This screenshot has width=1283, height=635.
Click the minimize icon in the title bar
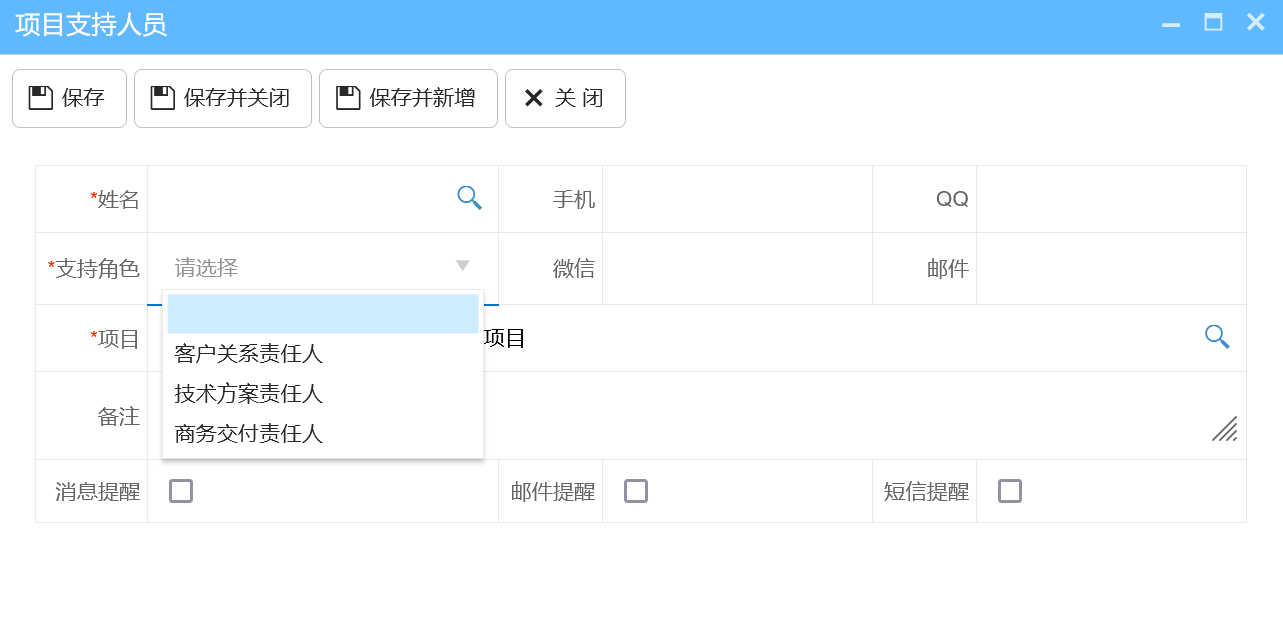click(x=1169, y=22)
